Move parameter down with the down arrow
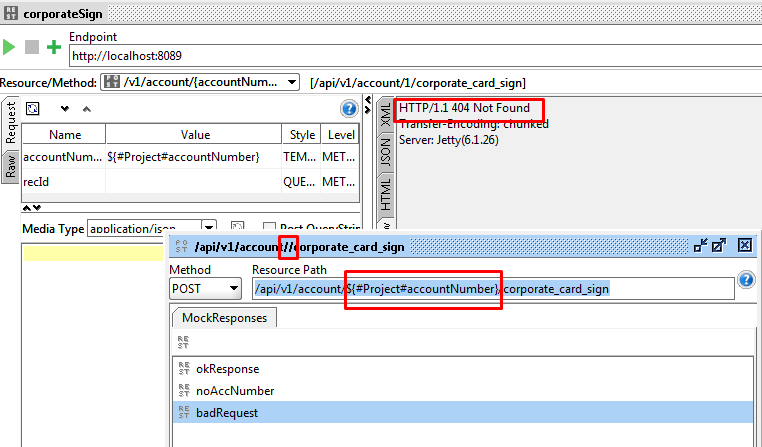Screen dimensions: 762x447 click(65, 109)
